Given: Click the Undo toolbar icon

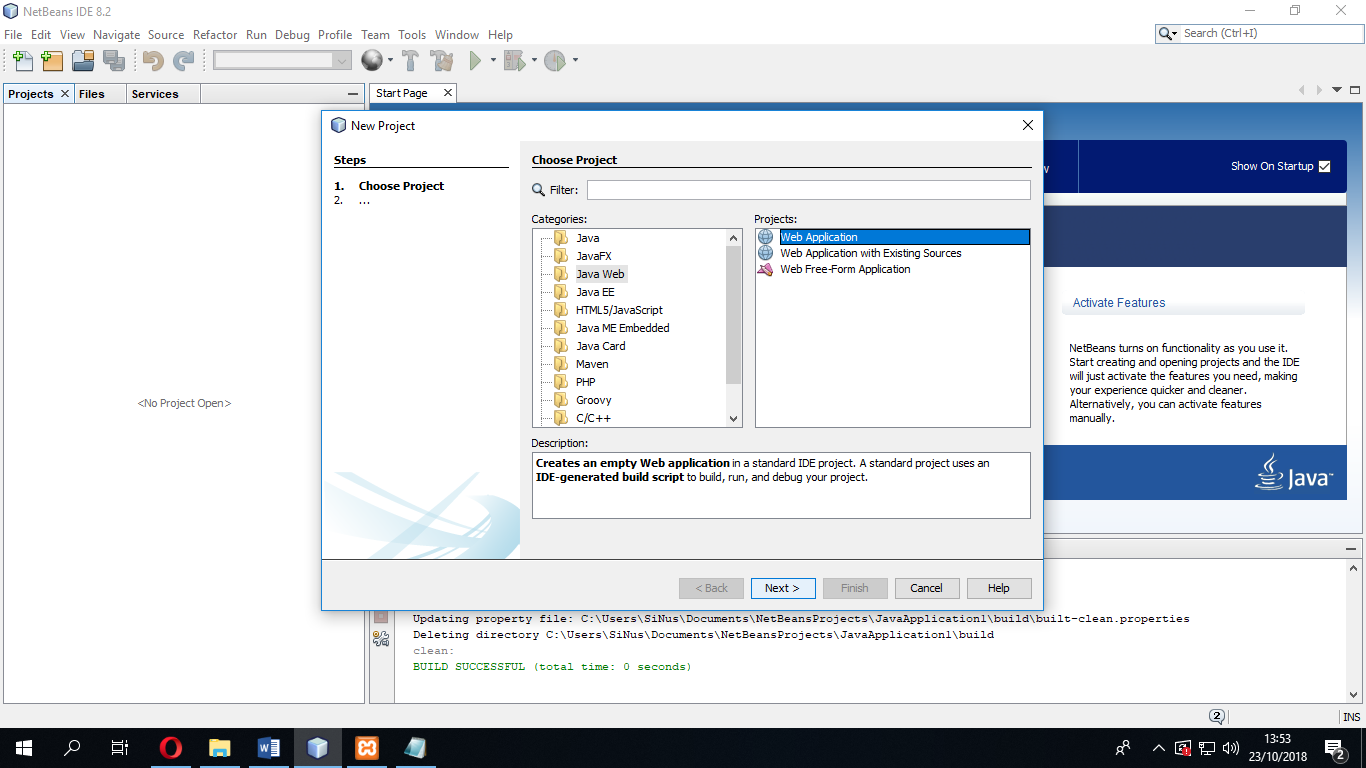Looking at the screenshot, I should pyautogui.click(x=151, y=61).
